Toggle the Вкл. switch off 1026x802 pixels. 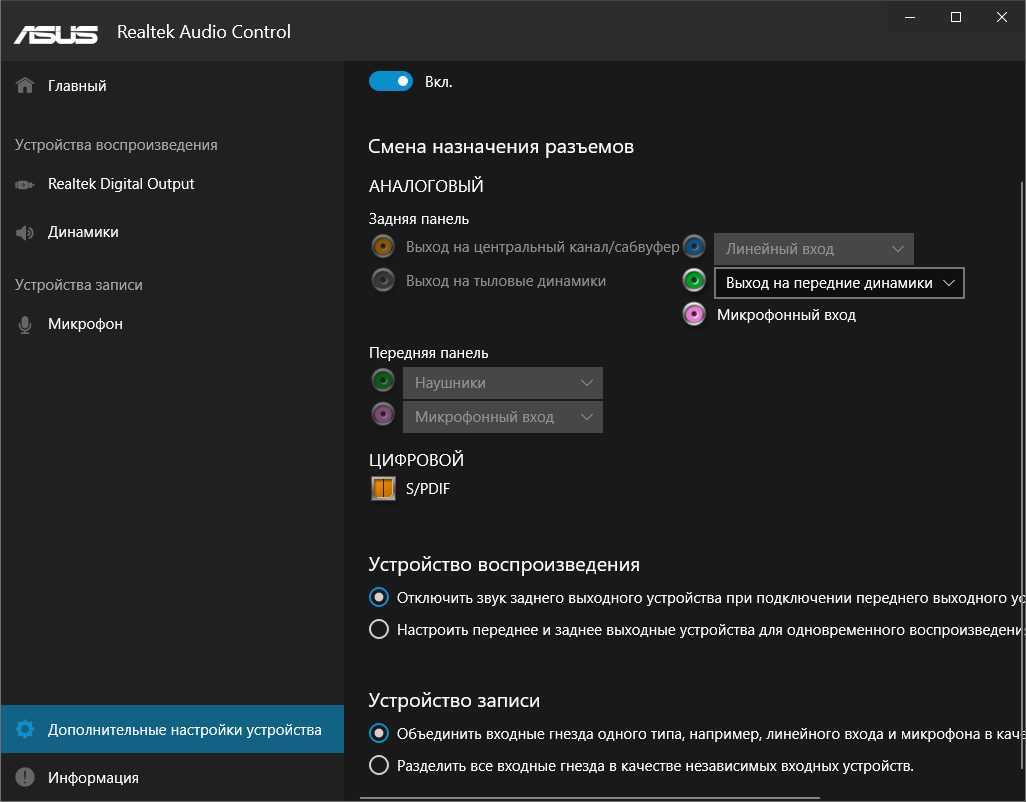click(391, 82)
